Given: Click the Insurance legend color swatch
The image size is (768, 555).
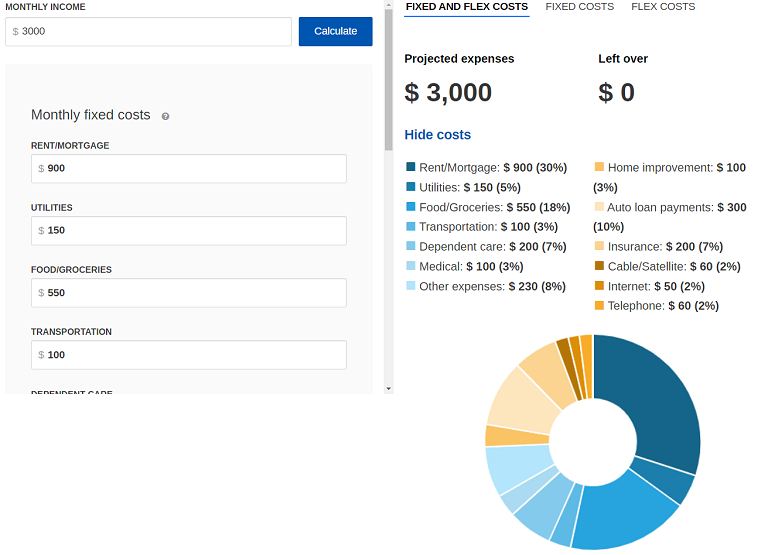Looking at the screenshot, I should [x=599, y=245].
